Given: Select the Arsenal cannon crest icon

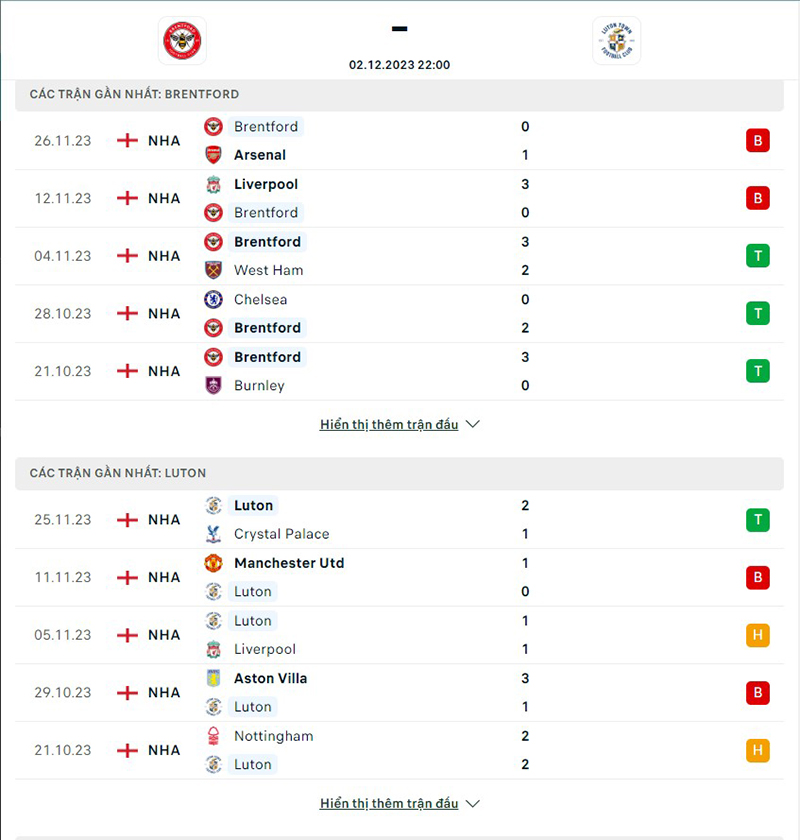Looking at the screenshot, I should (215, 155).
